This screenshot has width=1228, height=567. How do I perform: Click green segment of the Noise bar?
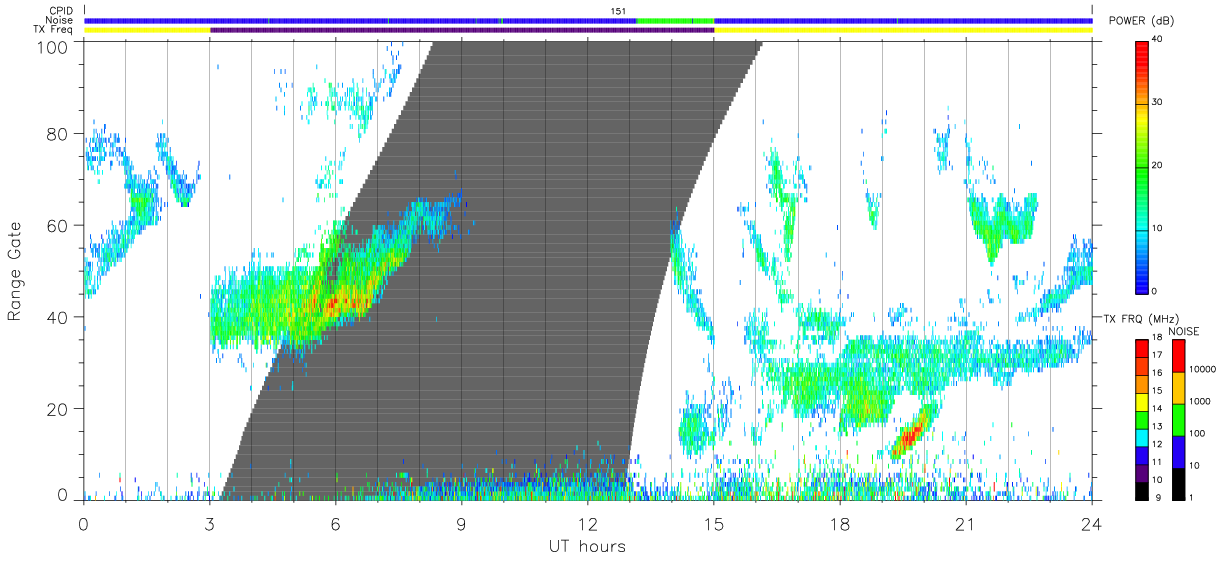tap(675, 20)
